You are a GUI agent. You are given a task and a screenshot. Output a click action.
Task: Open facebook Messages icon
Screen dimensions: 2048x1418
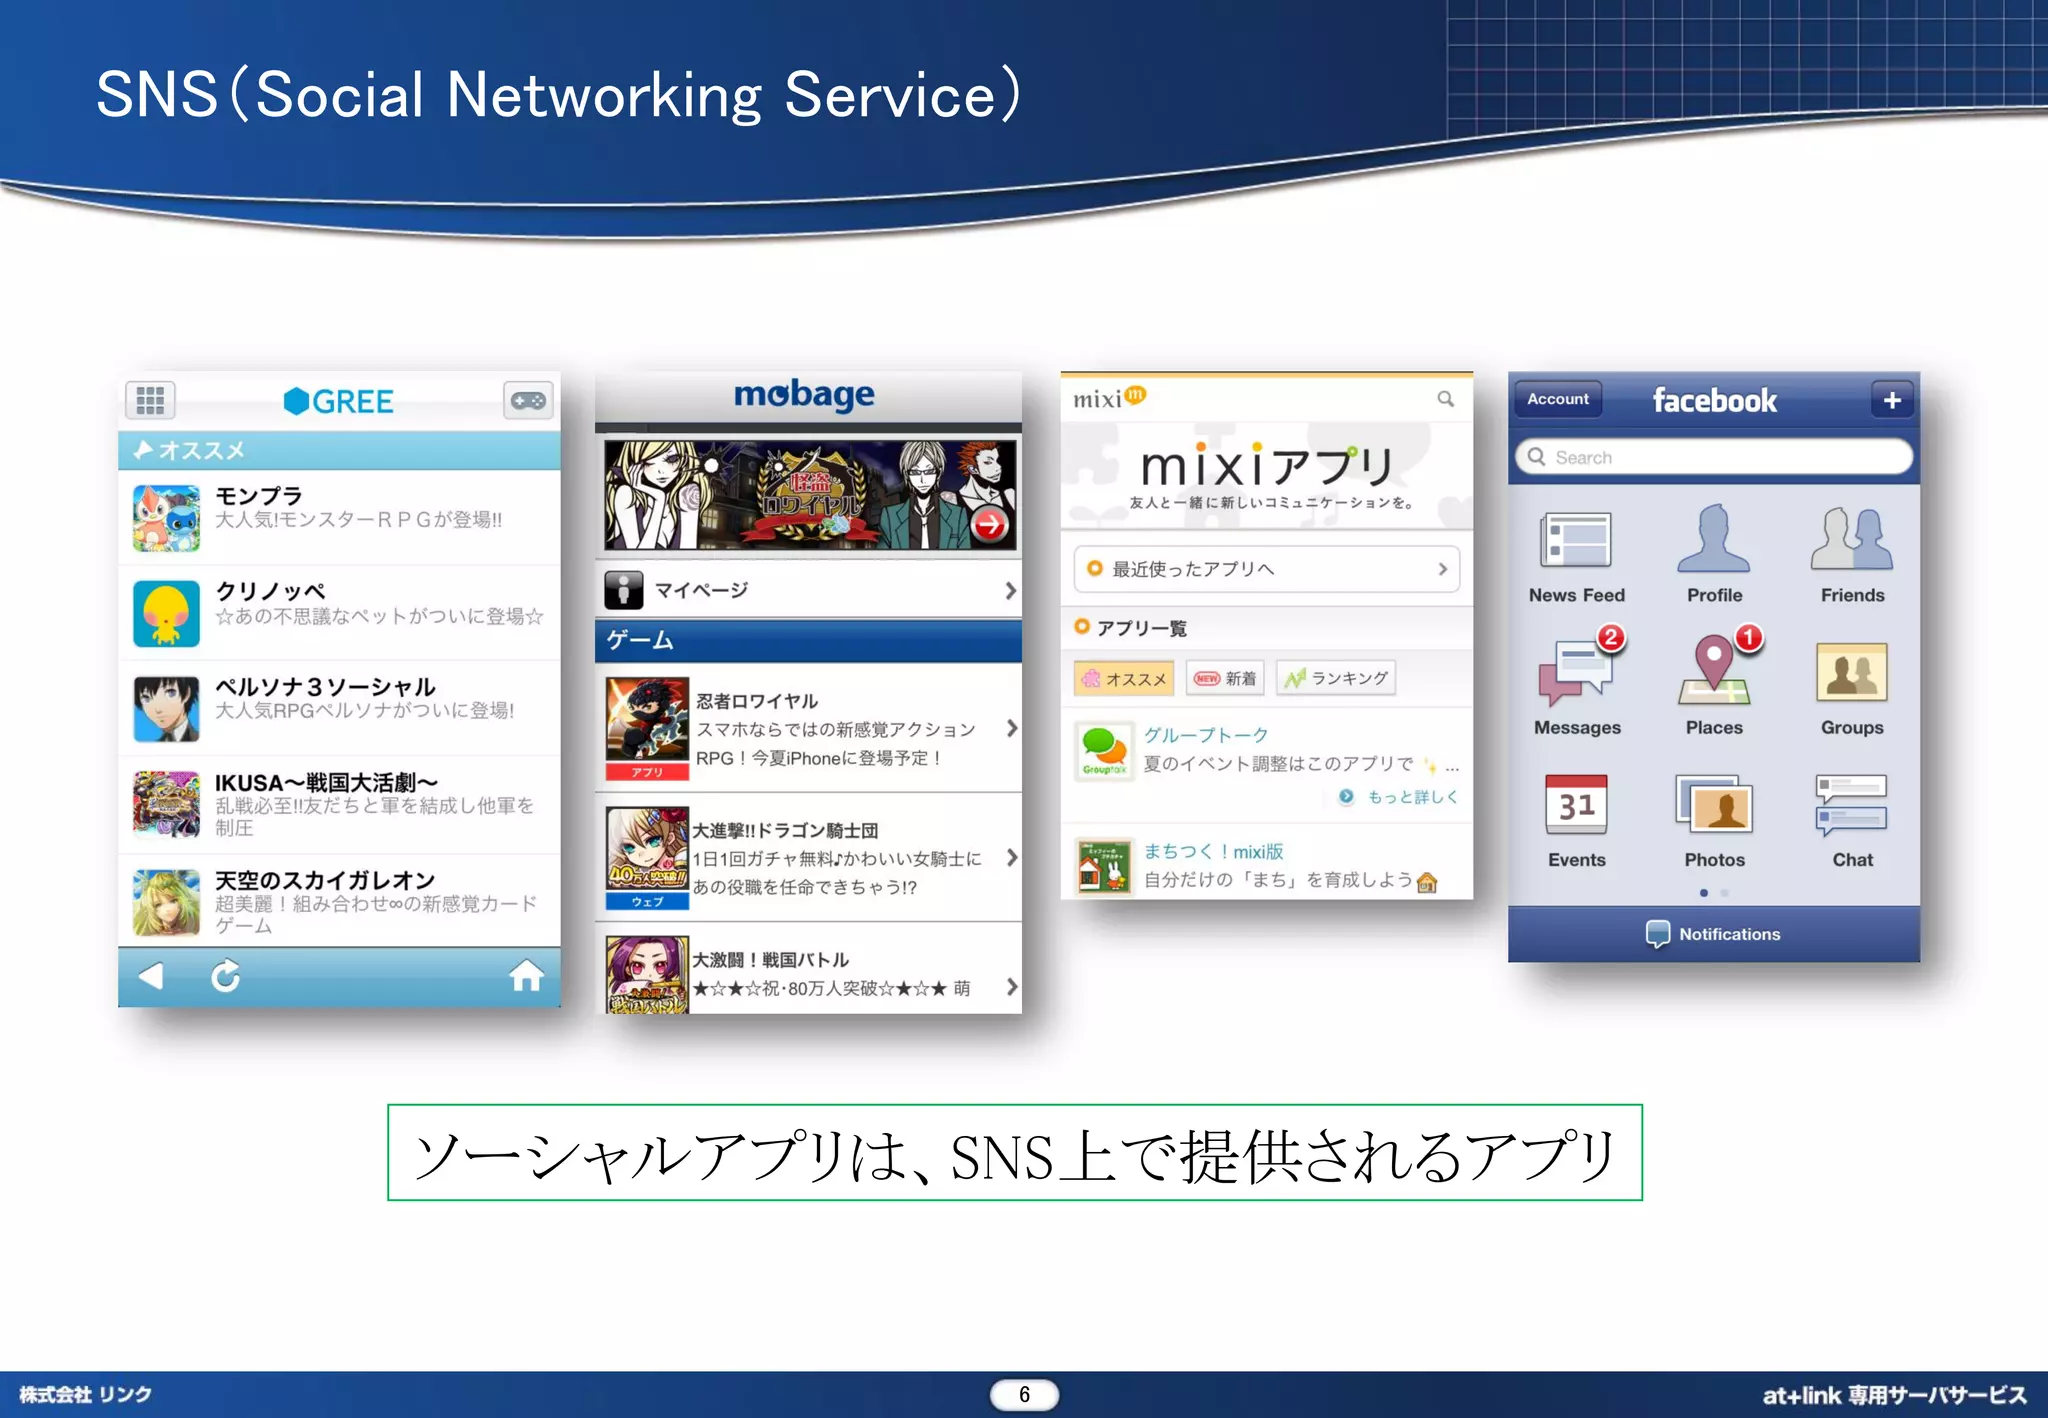[x=1577, y=672]
